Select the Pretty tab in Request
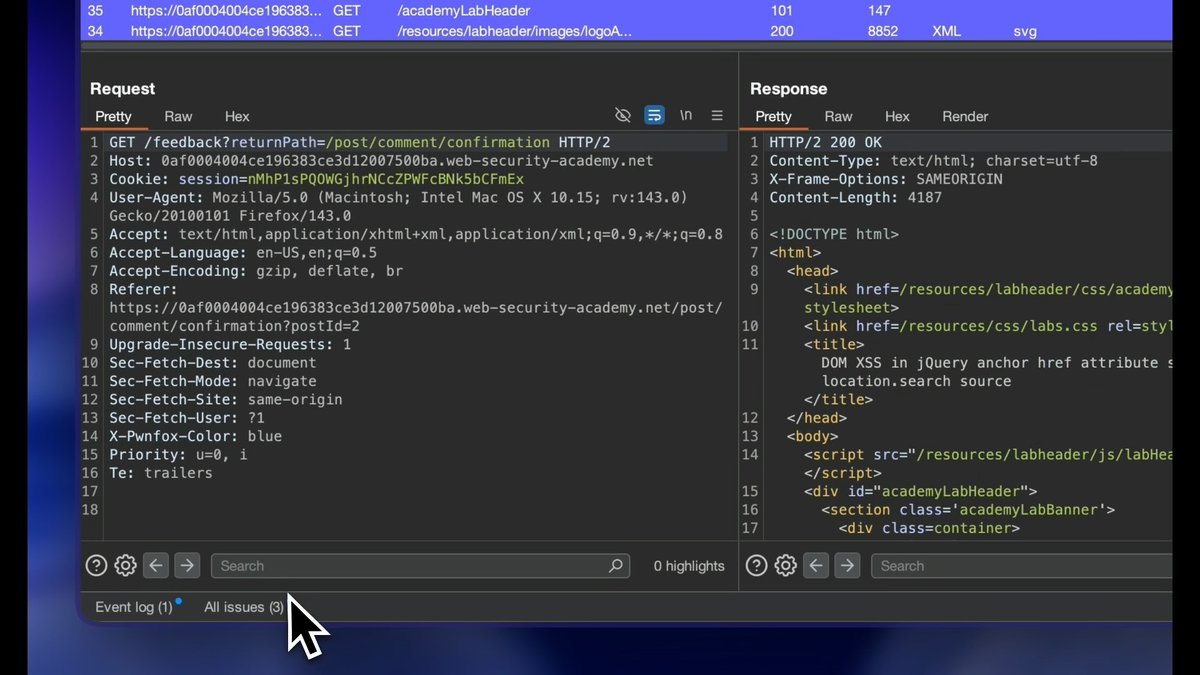The height and width of the screenshot is (675, 1200). 113,116
